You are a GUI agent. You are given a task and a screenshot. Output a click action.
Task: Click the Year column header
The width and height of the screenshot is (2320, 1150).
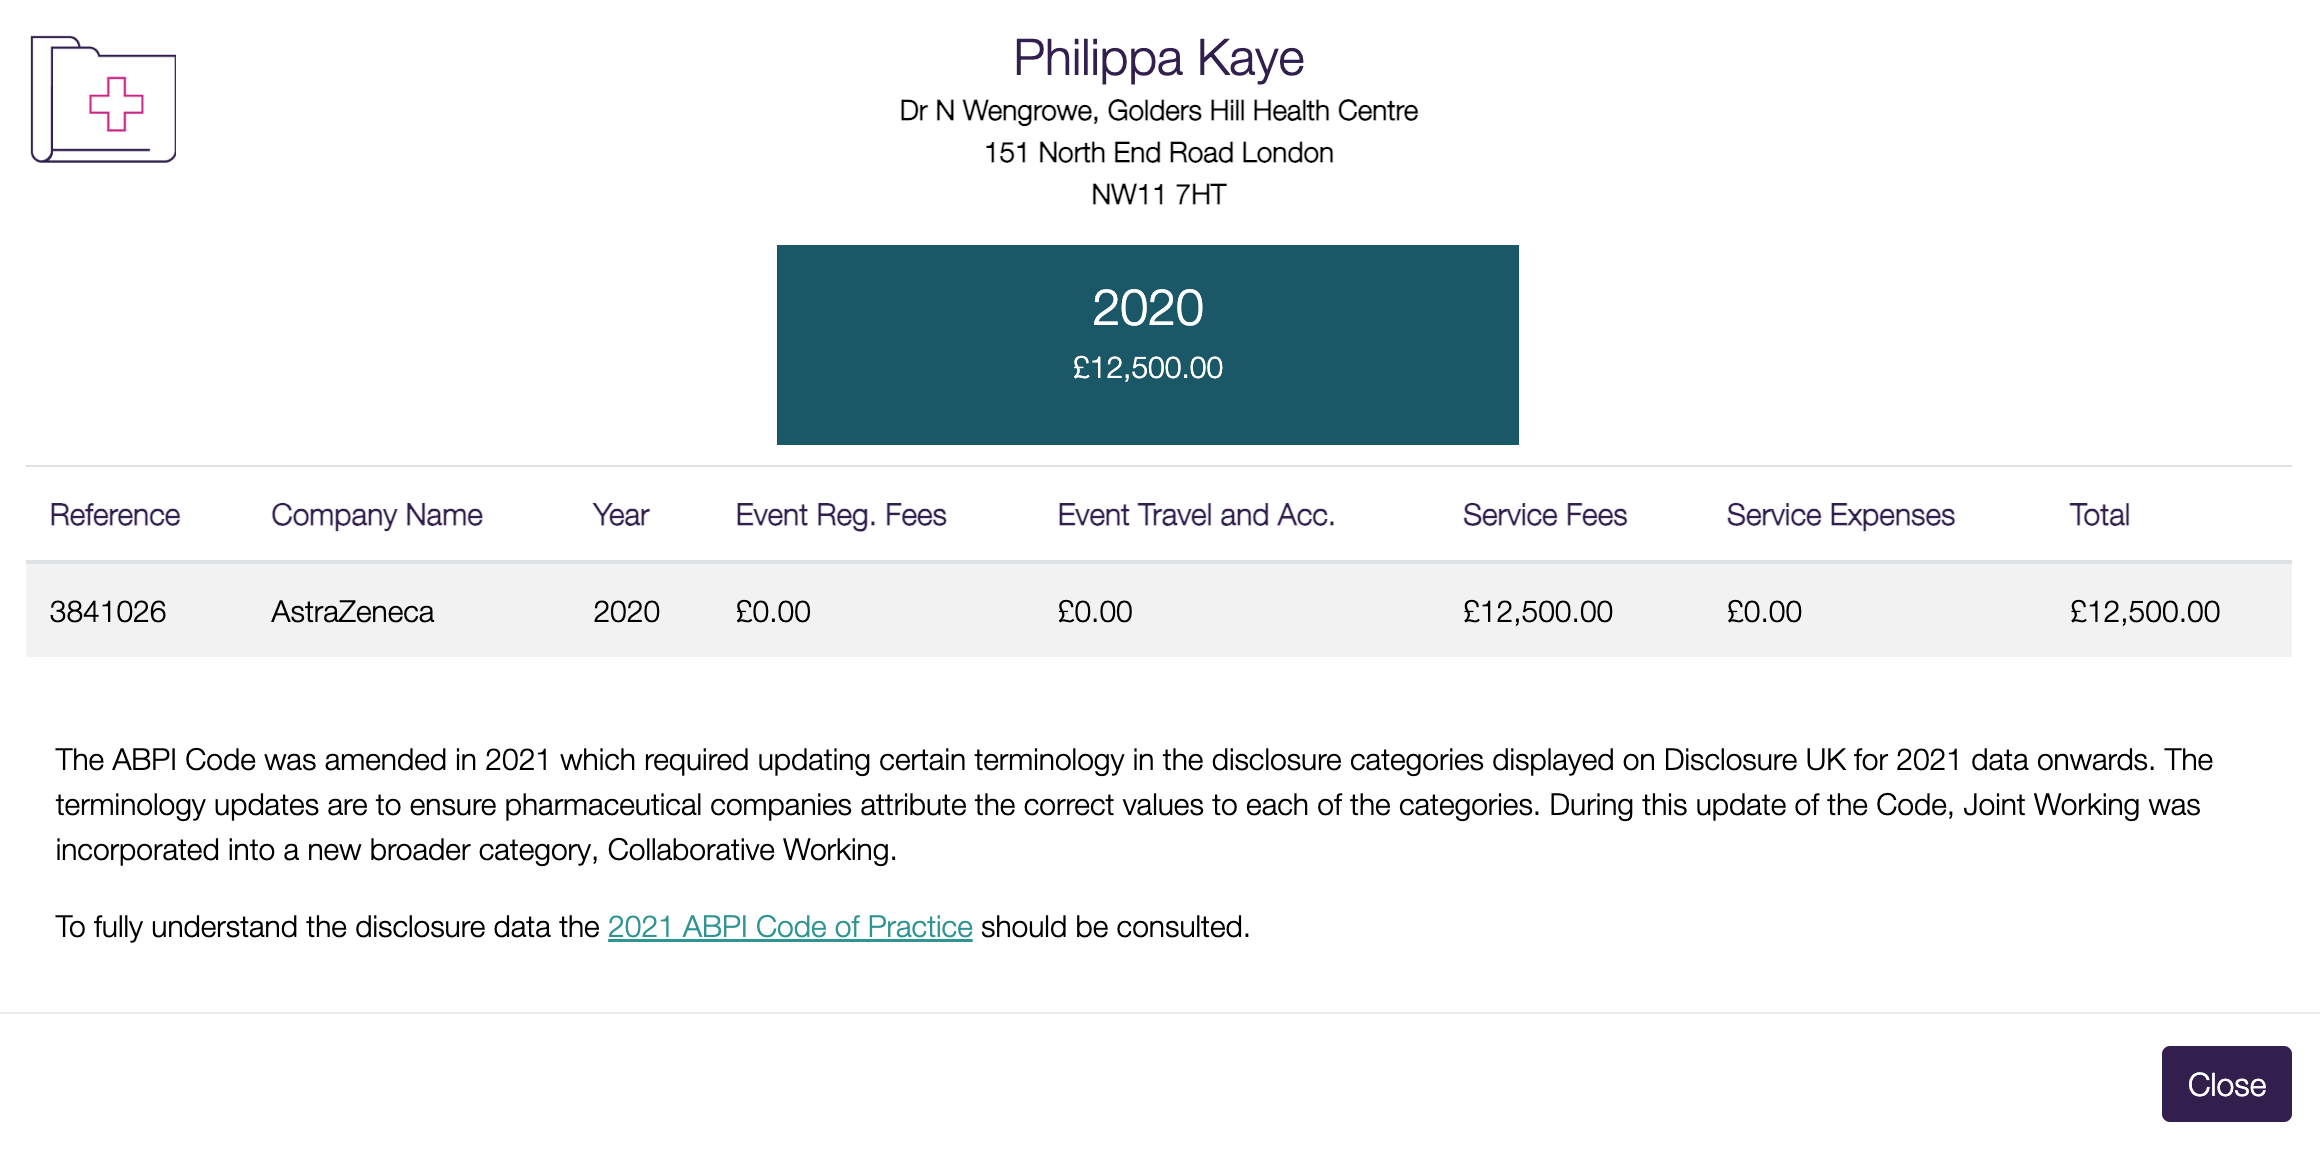[x=621, y=515]
